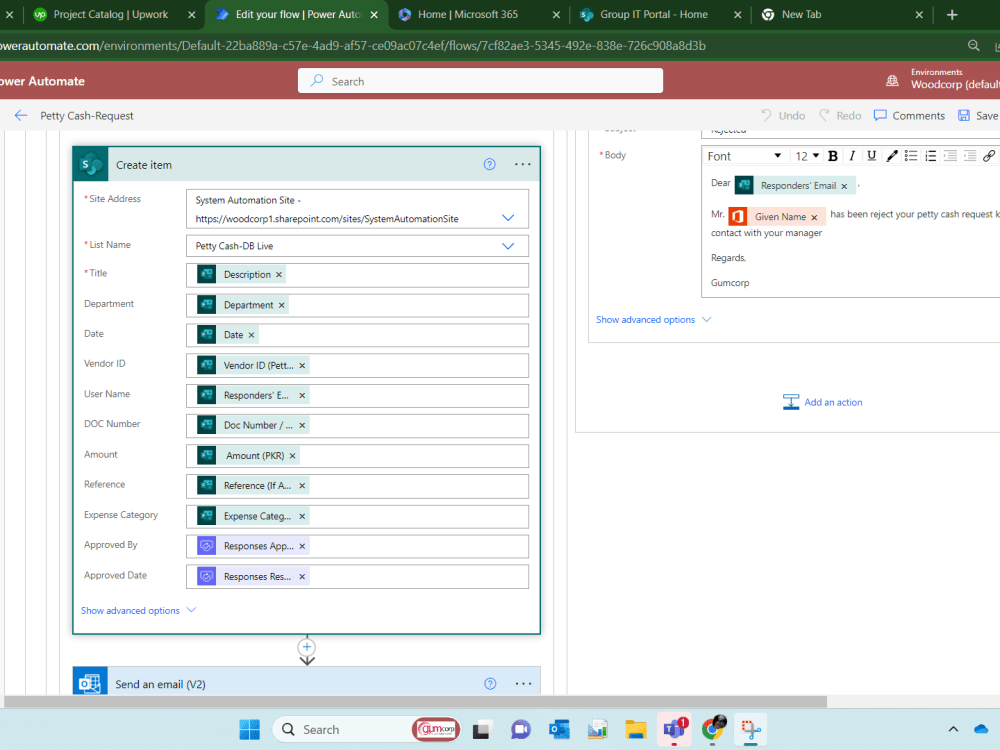Insert bulleted list in Body editor
The width and height of the screenshot is (1000, 750).
911,156
